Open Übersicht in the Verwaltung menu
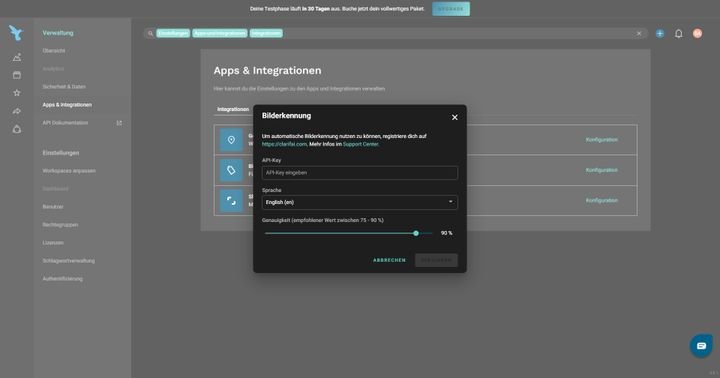 (x=54, y=51)
